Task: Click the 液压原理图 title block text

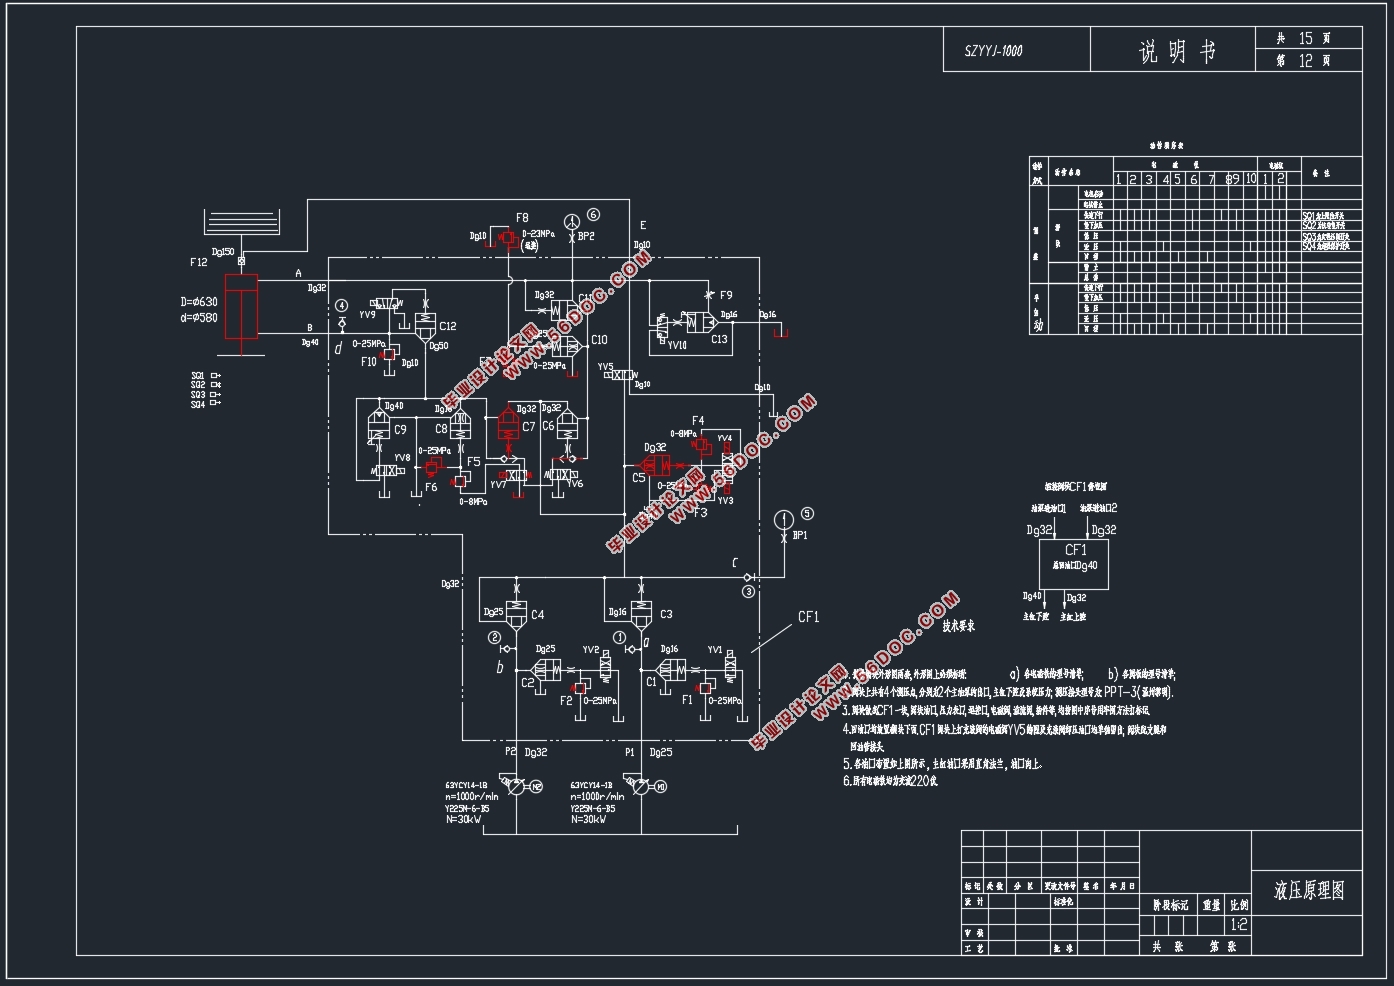Action: 1308,890
